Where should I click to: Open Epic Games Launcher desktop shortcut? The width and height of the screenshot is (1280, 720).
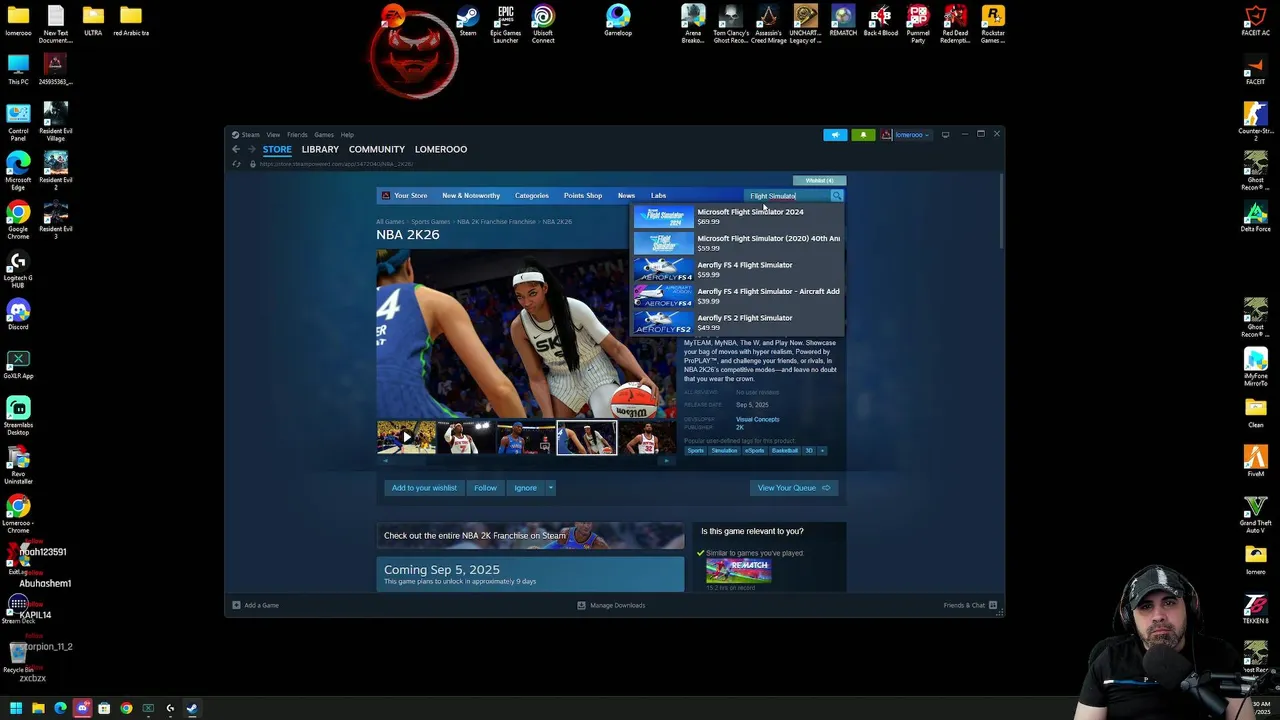[505, 24]
